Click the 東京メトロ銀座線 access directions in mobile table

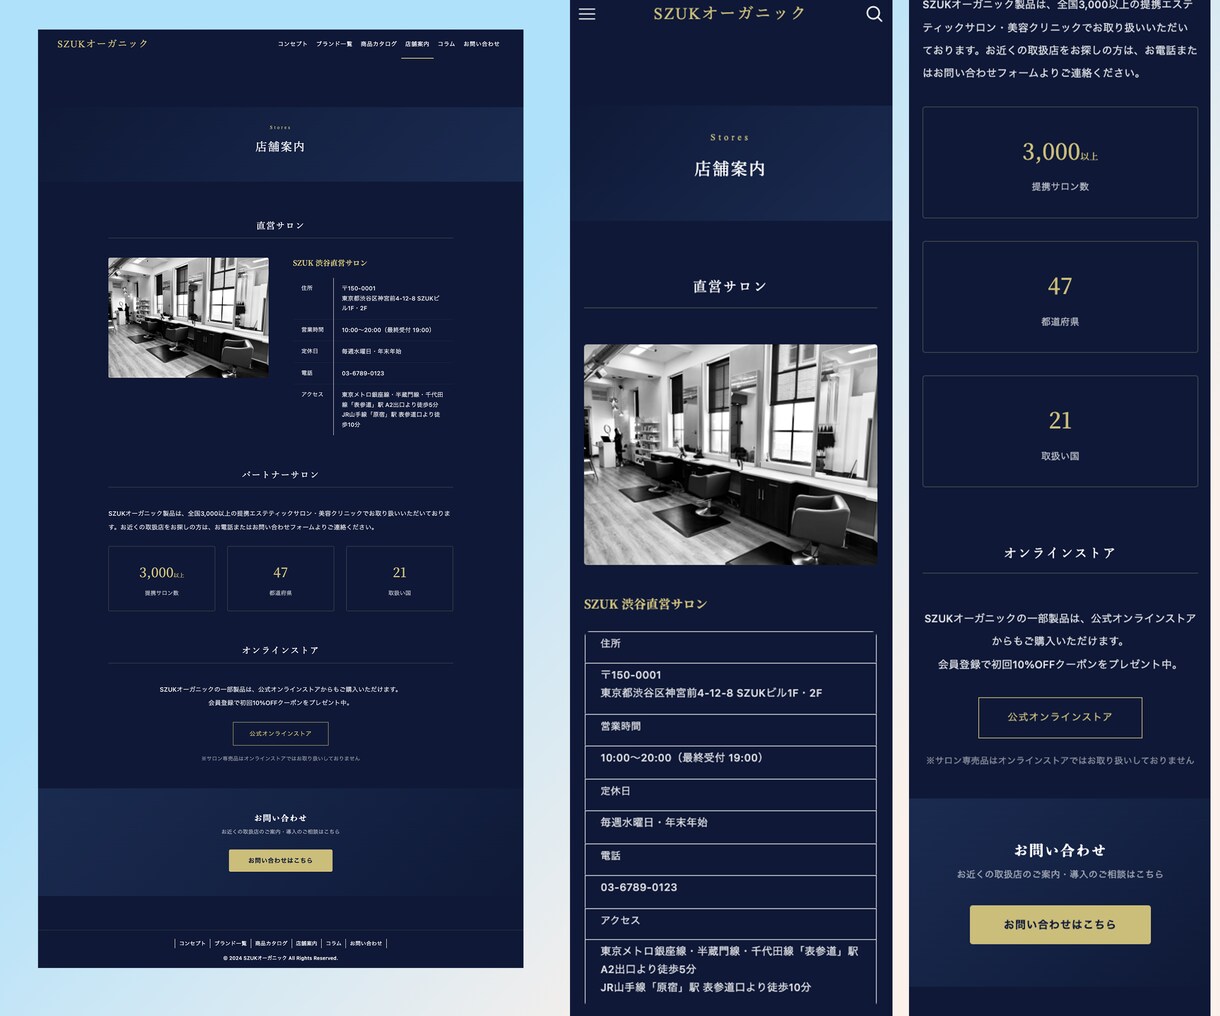[729, 969]
